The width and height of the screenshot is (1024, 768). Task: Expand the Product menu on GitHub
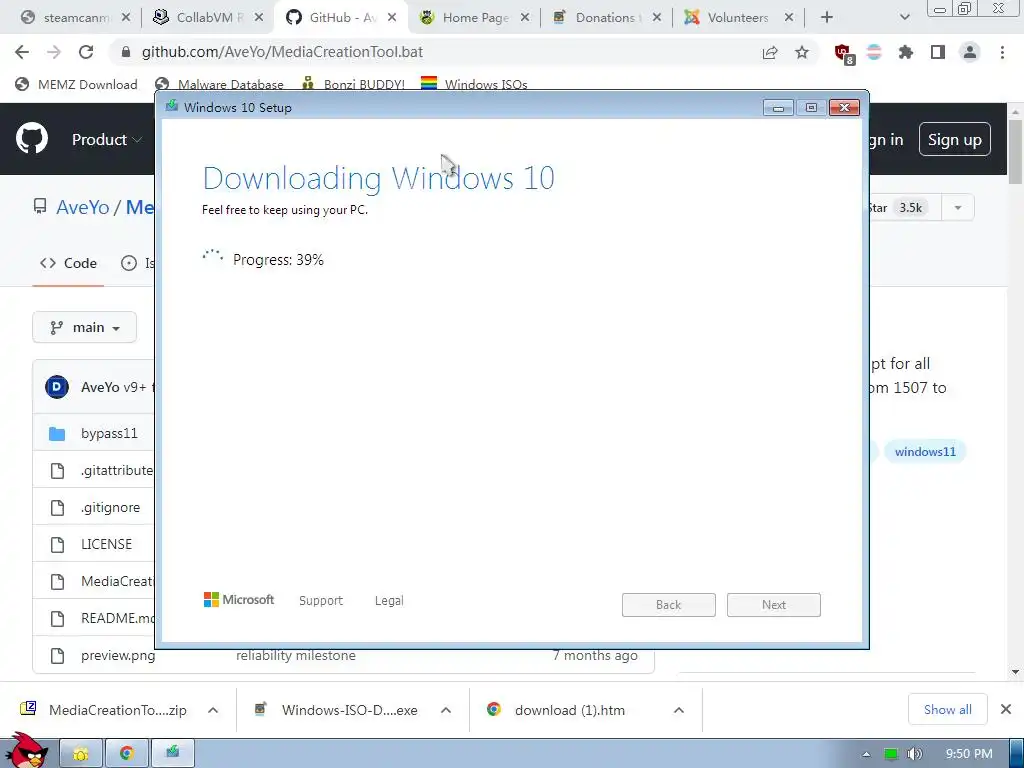[x=106, y=139]
